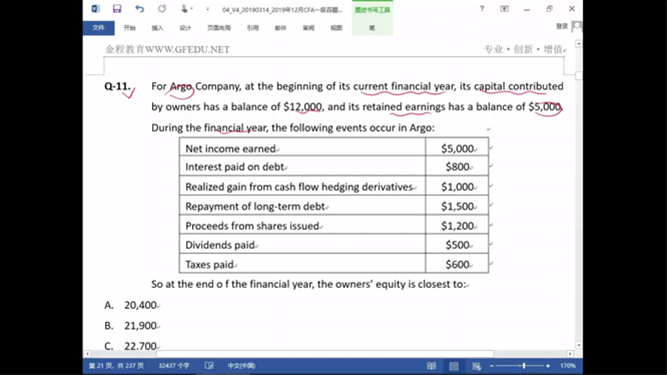Viewport: 667px width, 375px height.
Task: Open the 文件 File tab
Action: pyautogui.click(x=98, y=28)
